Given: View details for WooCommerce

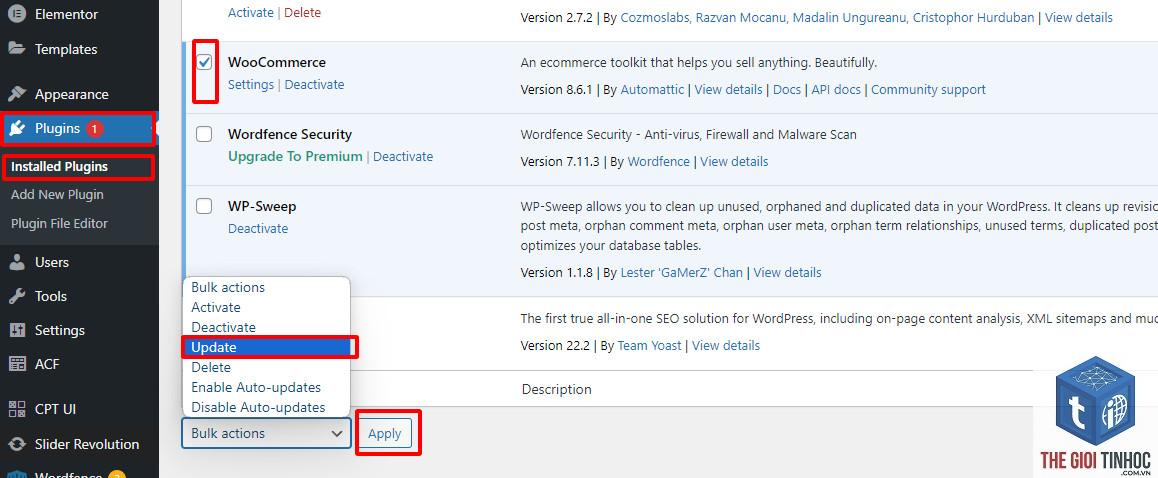Looking at the screenshot, I should point(728,89).
